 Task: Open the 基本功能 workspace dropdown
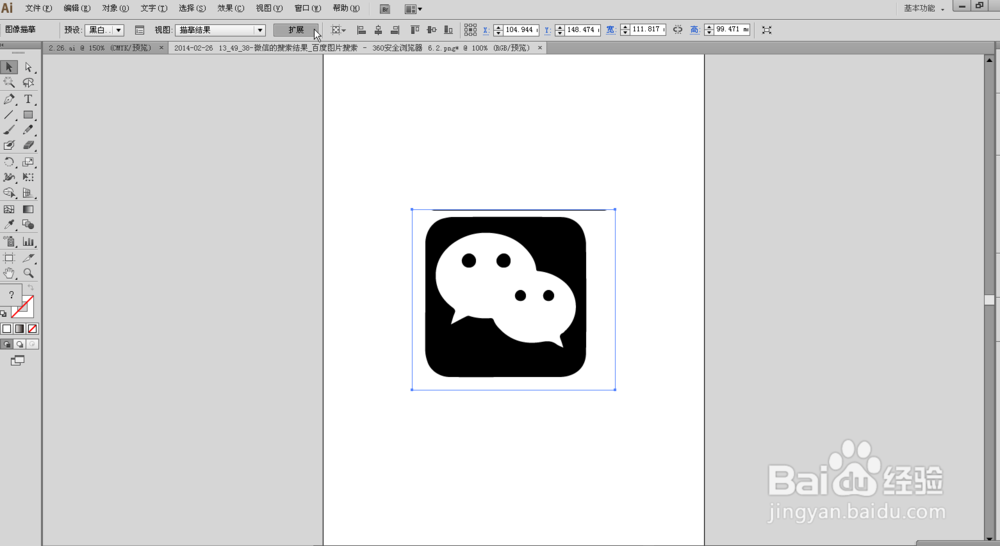coord(923,8)
